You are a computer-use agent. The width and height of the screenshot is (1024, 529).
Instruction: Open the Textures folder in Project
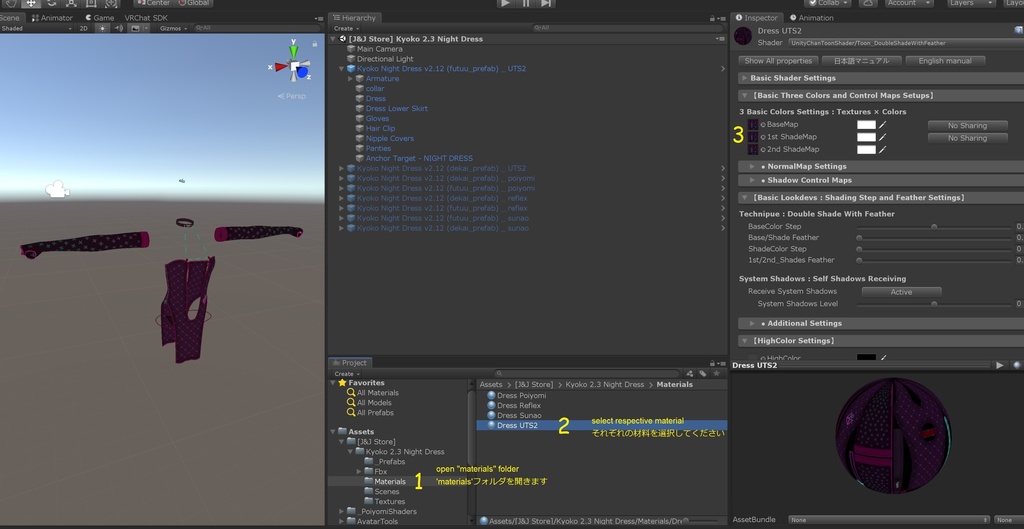389,502
